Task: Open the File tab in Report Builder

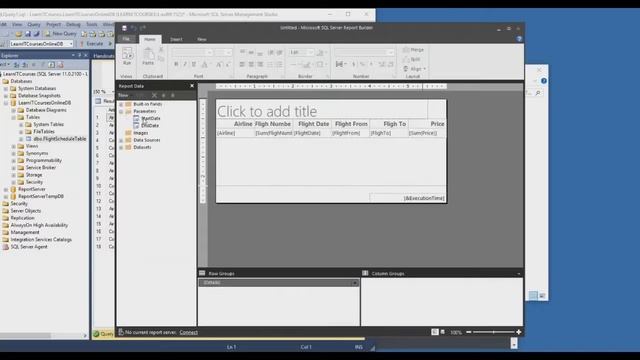Action: point(126,39)
